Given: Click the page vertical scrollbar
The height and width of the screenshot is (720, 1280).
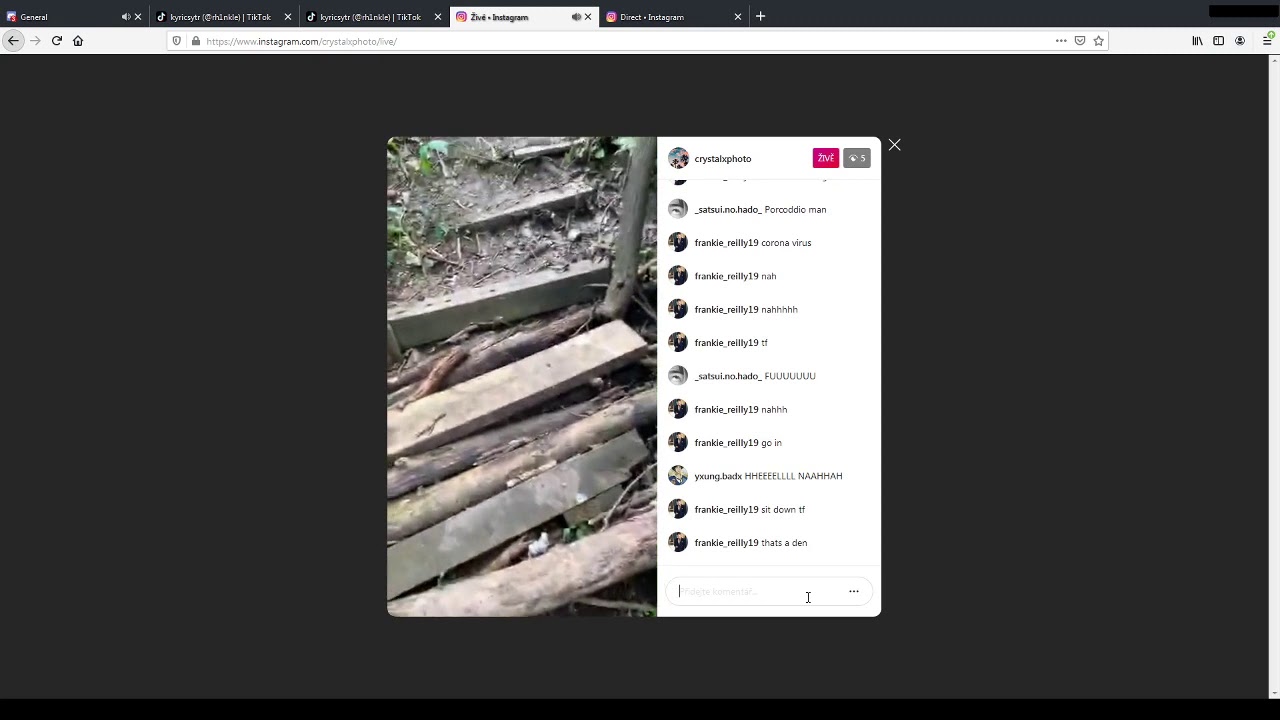Looking at the screenshot, I should click(1274, 376).
